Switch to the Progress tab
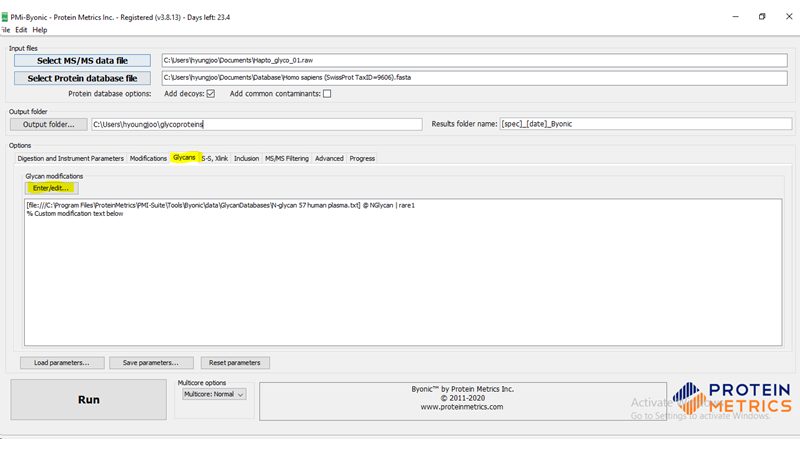Image resolution: width=800 pixels, height=450 pixels. 362,159
